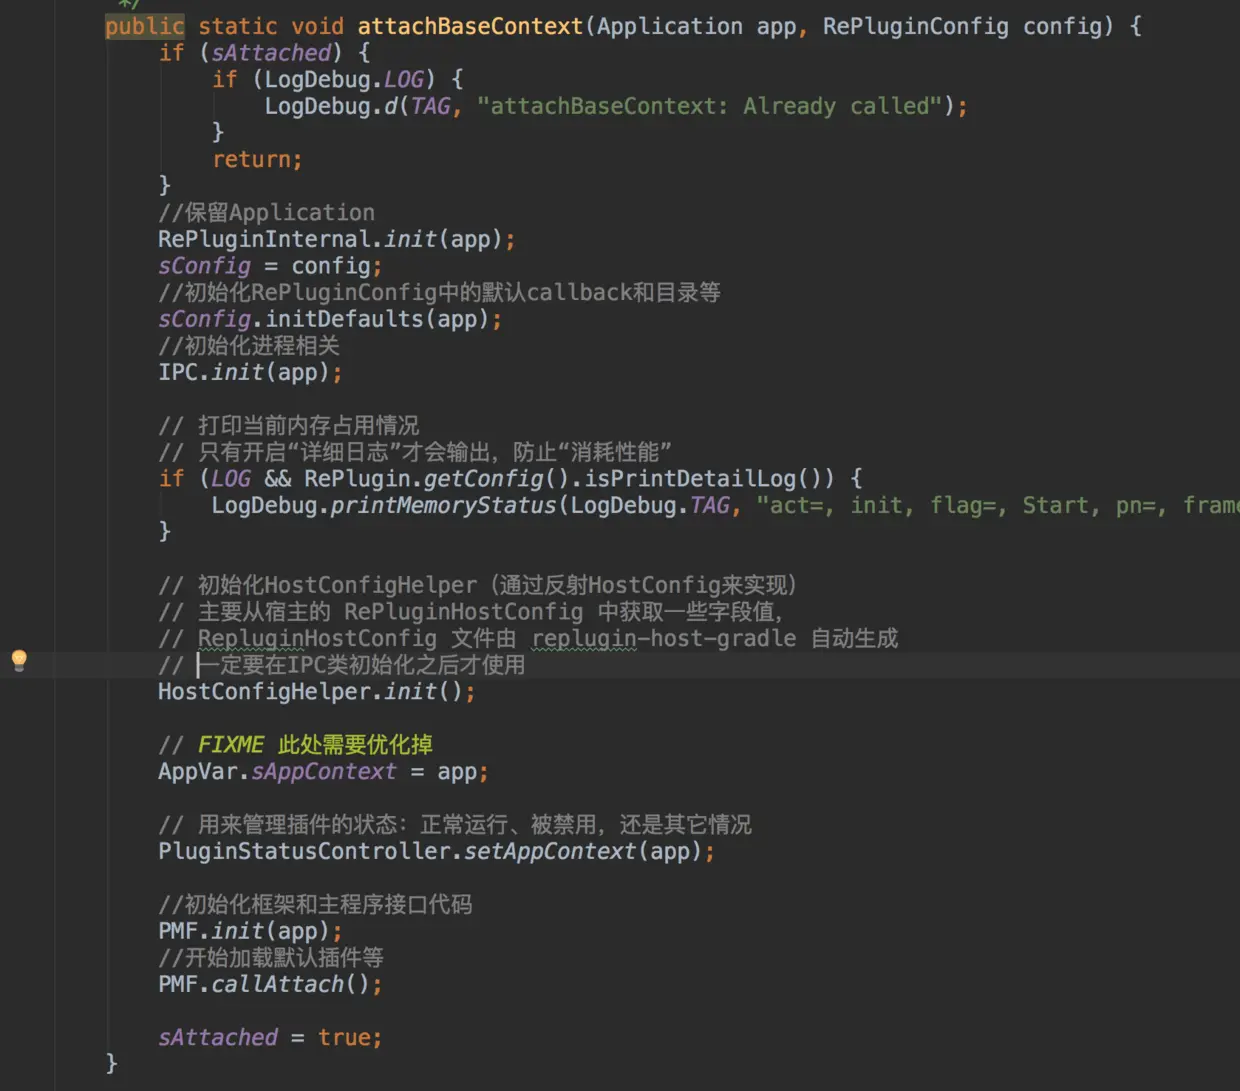Screen dimensions: 1240x1091
Task: Click the '//保留Application' comment
Action: [267, 212]
